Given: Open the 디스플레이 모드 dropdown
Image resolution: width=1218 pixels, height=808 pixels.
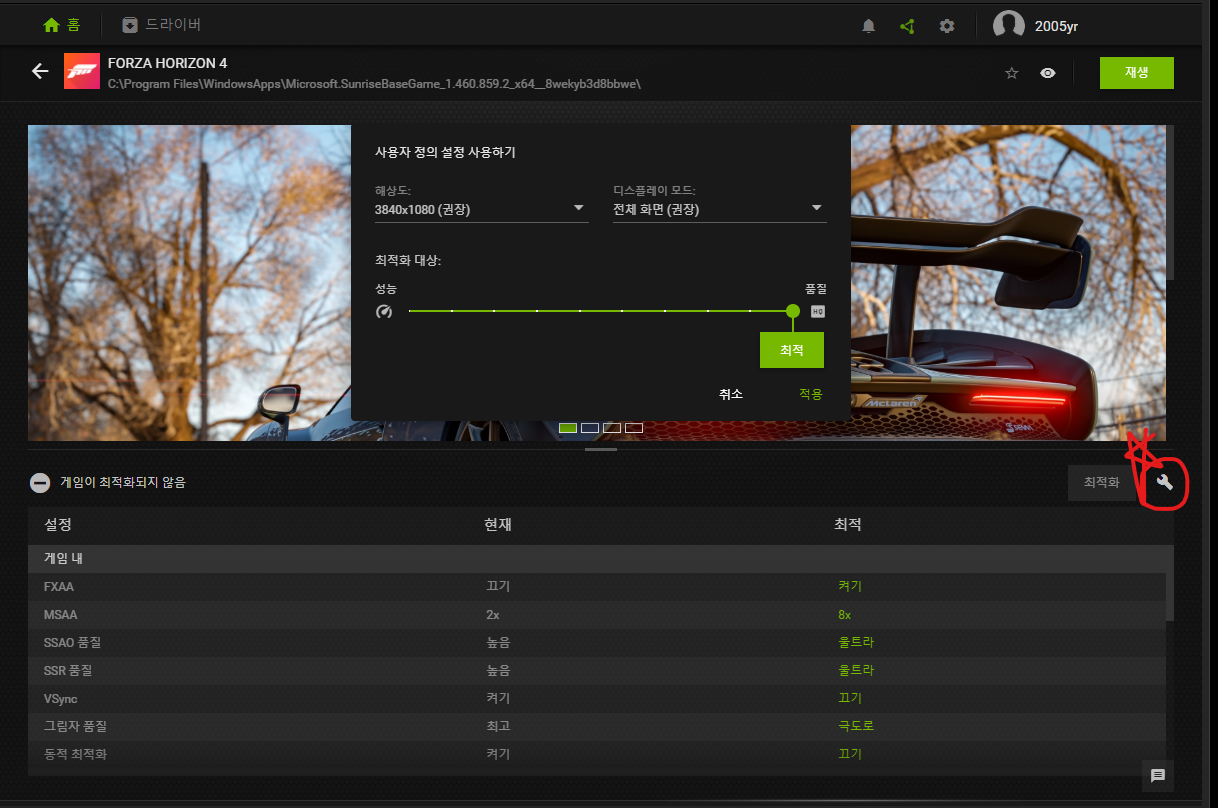Looking at the screenshot, I should (719, 209).
